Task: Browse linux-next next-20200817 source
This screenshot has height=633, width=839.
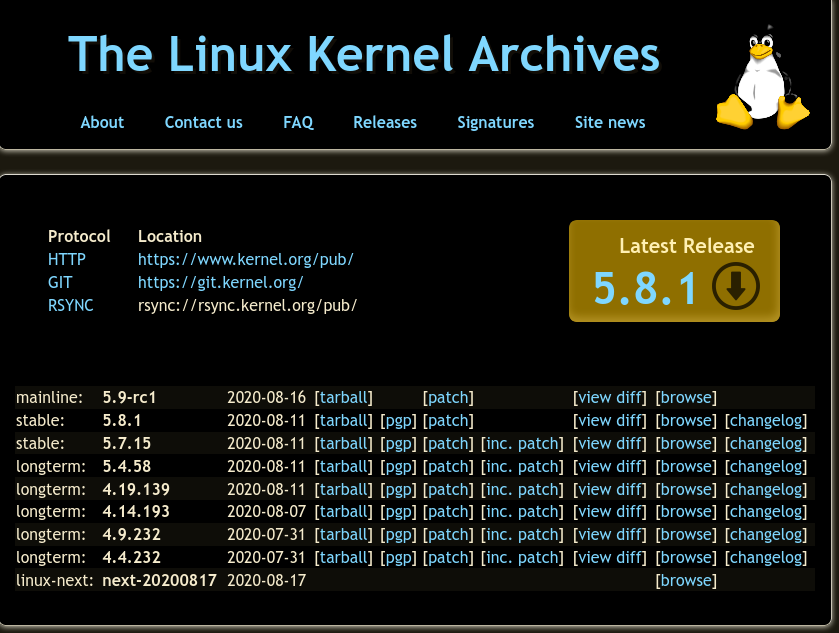Action: 686,581
